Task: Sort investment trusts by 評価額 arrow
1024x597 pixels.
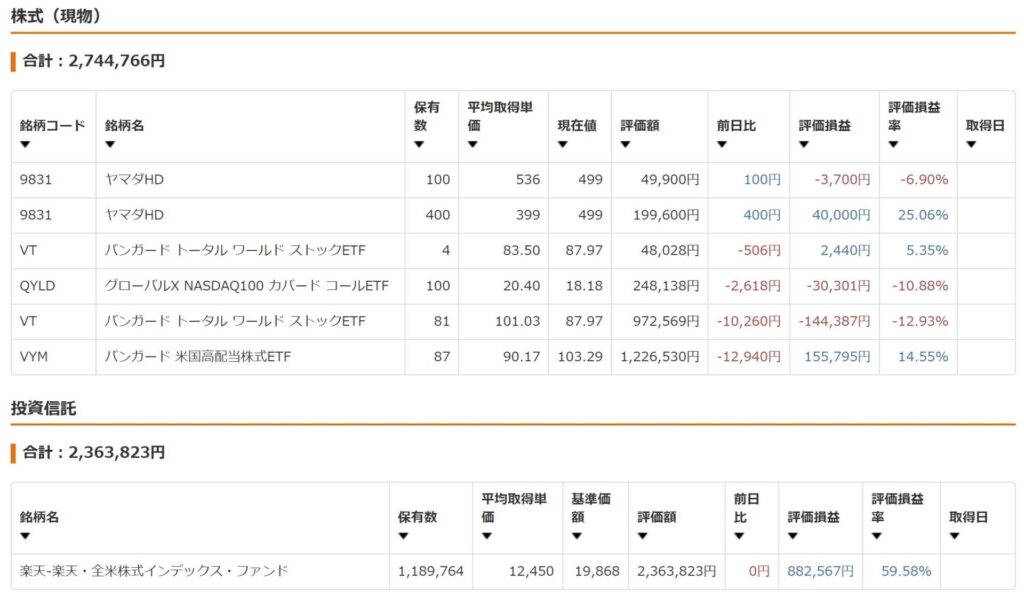Action: click(x=643, y=536)
